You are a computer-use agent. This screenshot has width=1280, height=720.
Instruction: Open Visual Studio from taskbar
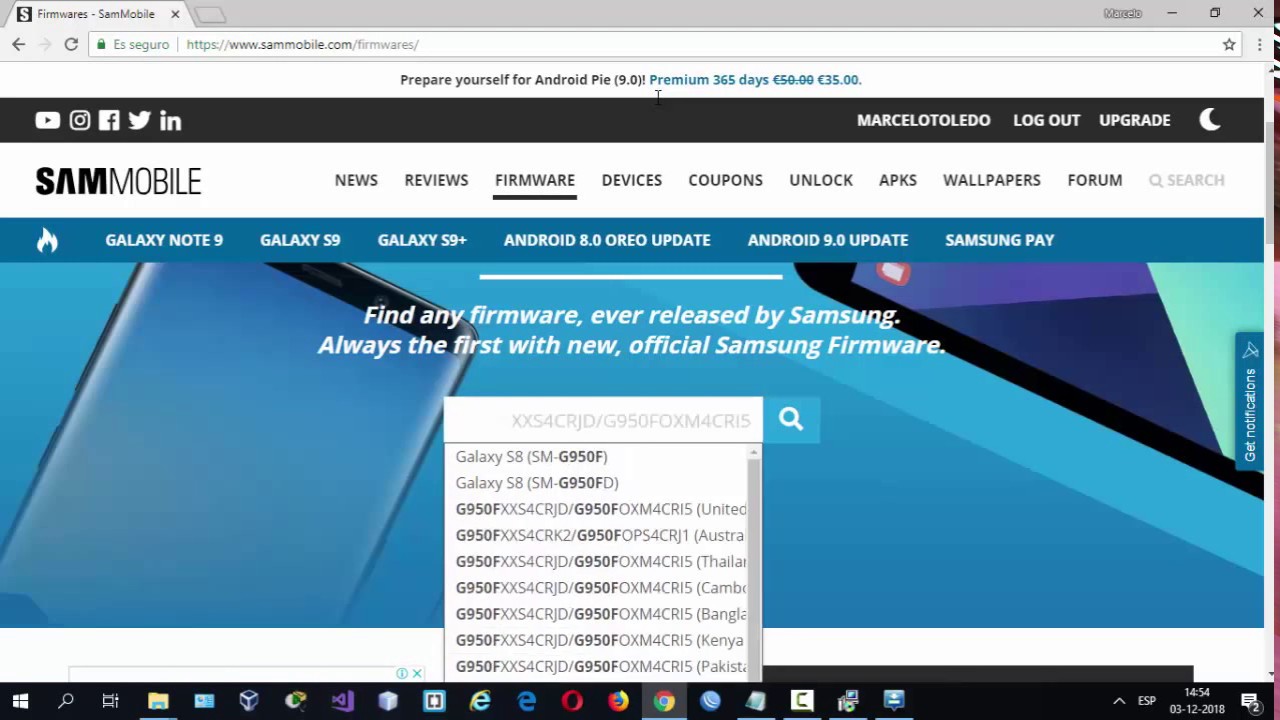[x=342, y=701]
